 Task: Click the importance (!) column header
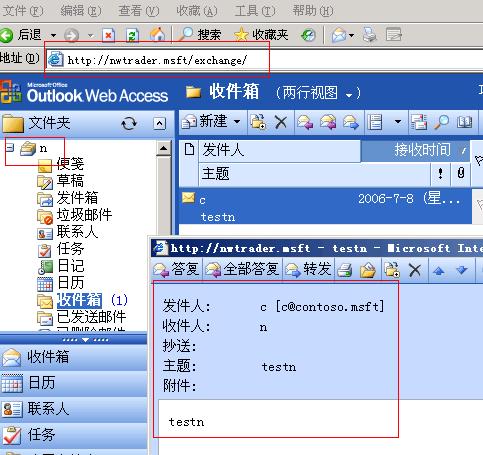pyautogui.click(x=440, y=174)
